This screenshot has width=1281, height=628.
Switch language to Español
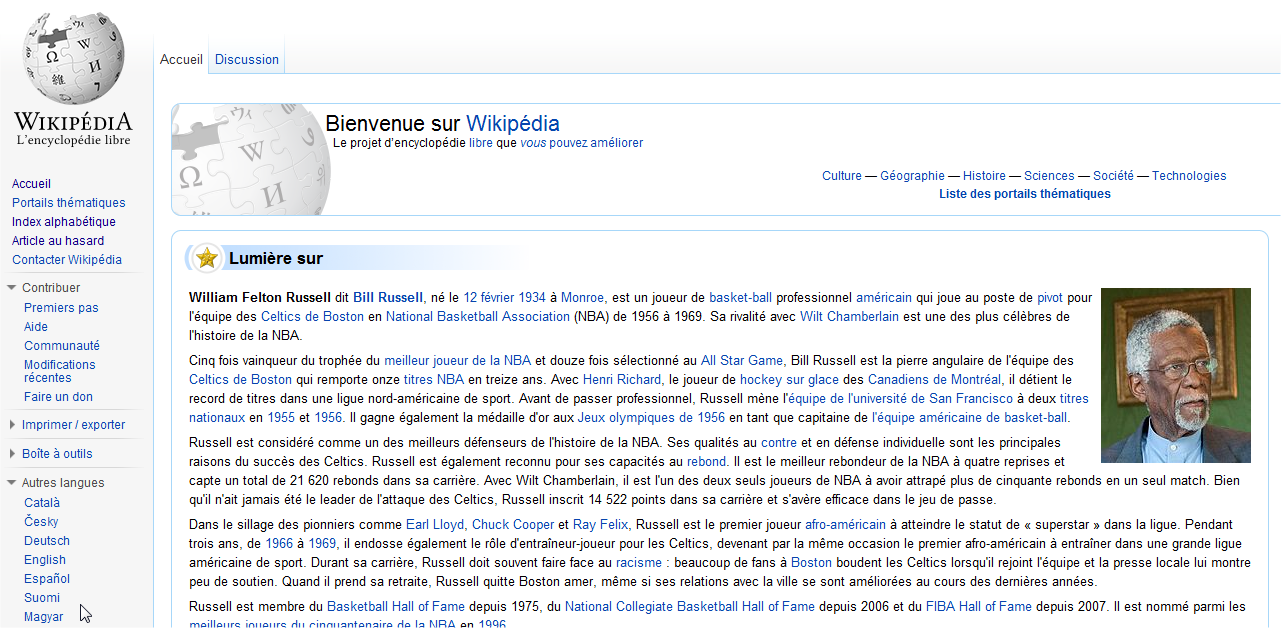point(47,579)
